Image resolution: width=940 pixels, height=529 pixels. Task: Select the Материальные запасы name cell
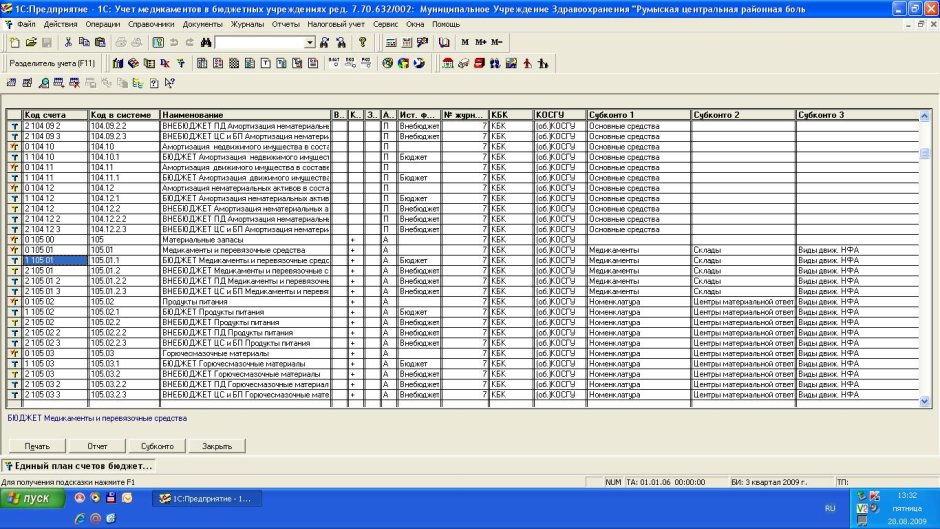pos(245,239)
